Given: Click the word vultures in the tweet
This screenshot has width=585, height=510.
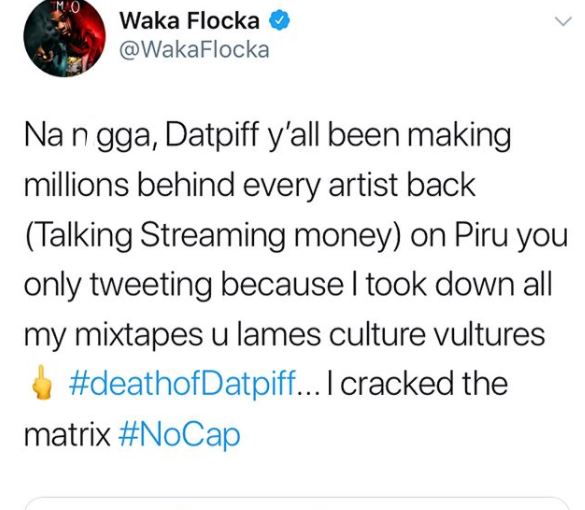Looking at the screenshot, I should click(x=490, y=334).
